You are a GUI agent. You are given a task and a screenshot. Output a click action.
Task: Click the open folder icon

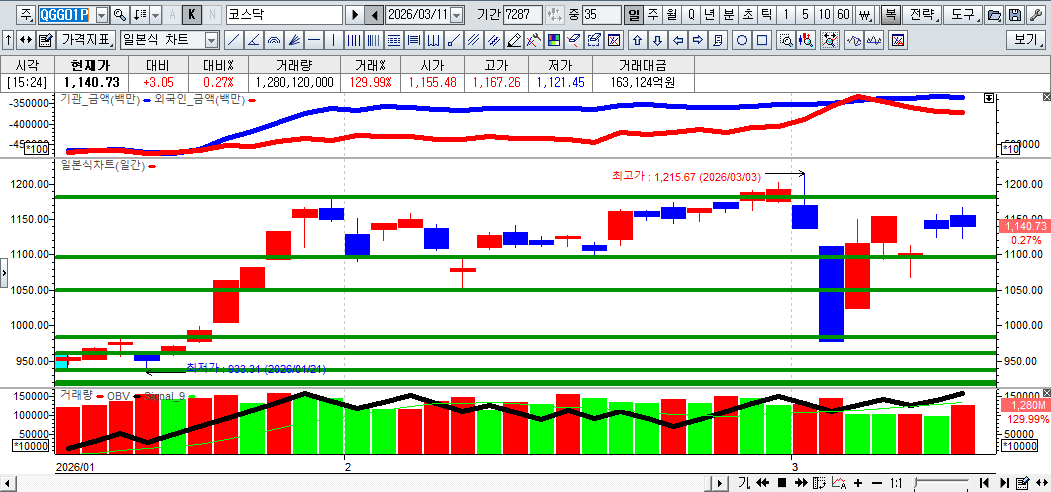[x=994, y=15]
